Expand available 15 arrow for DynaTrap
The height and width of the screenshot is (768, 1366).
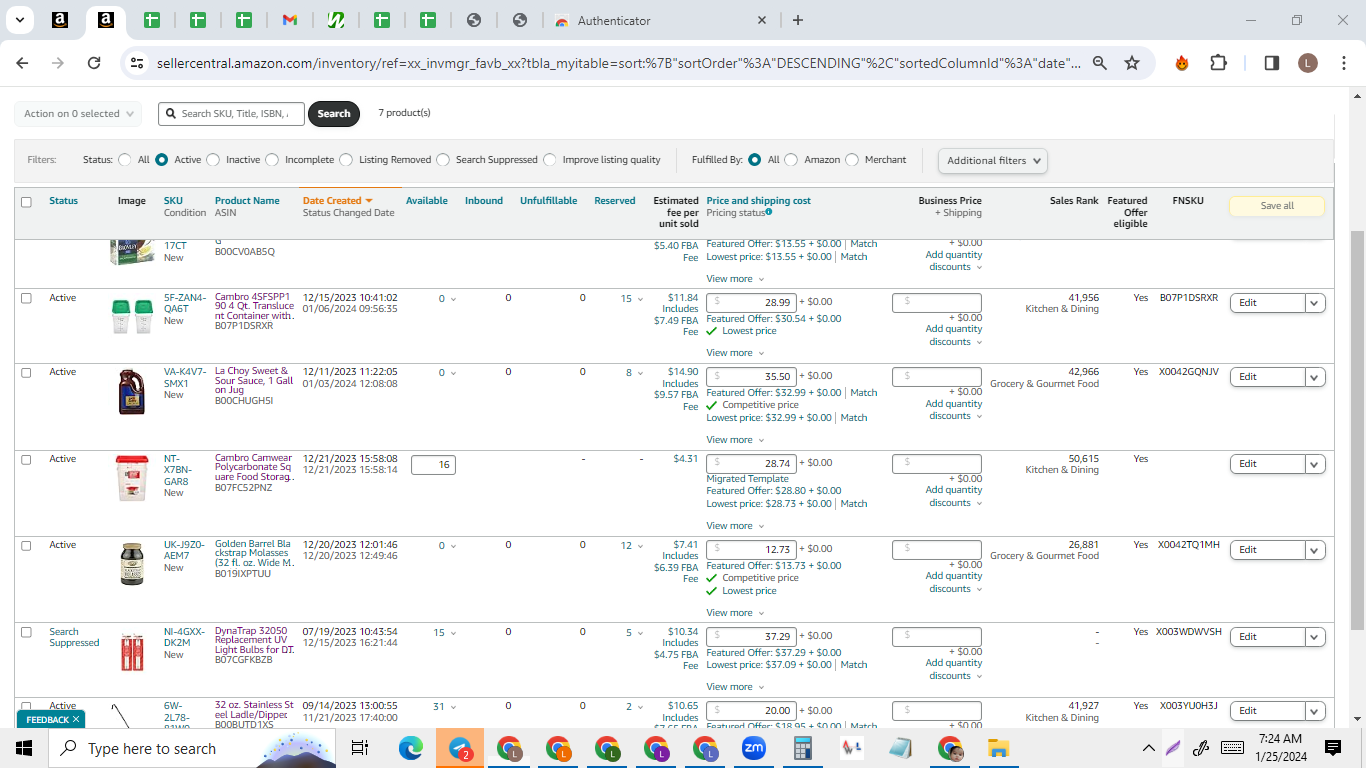[452, 633]
